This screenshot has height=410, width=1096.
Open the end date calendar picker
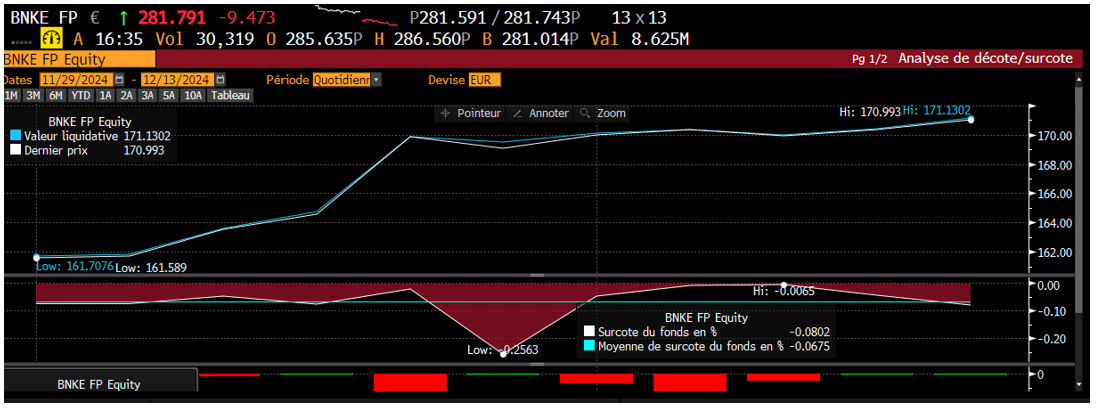(221, 80)
